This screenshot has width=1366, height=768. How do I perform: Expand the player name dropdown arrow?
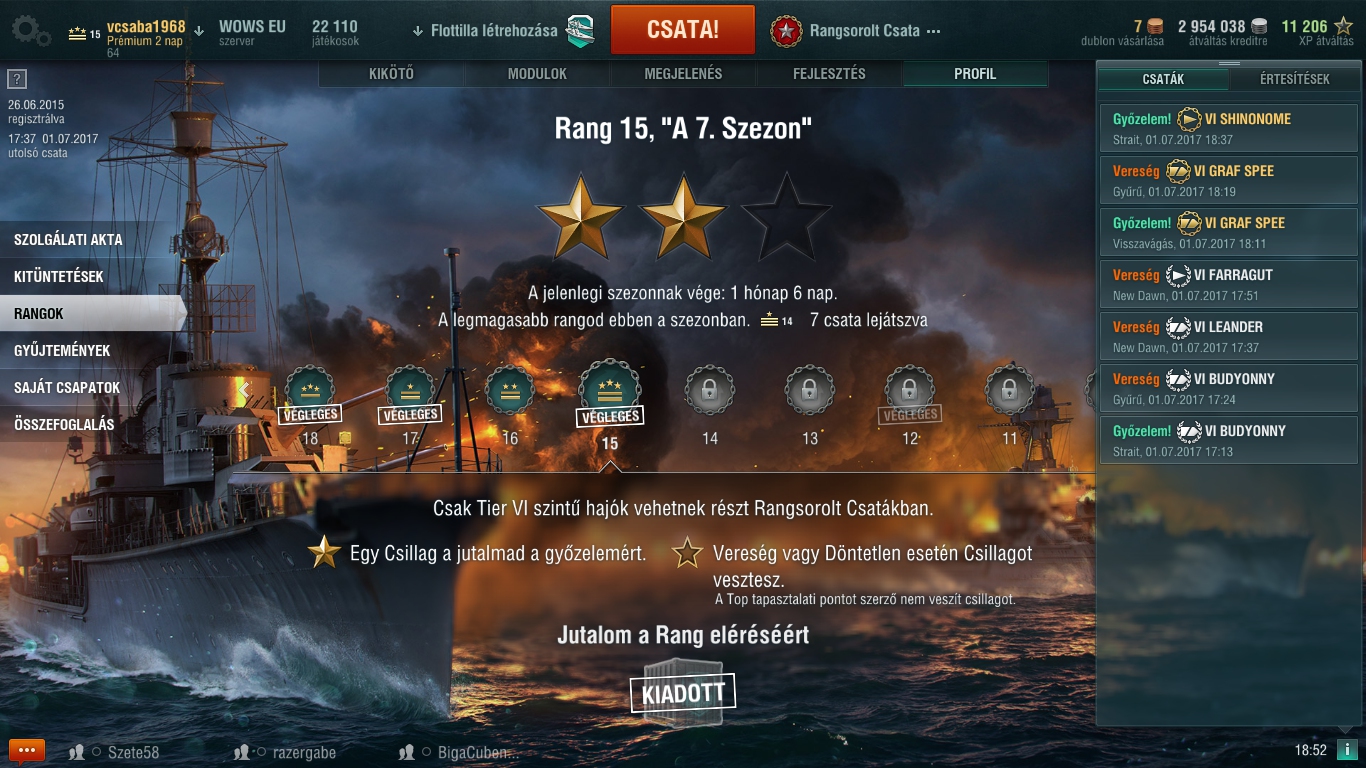(x=199, y=31)
